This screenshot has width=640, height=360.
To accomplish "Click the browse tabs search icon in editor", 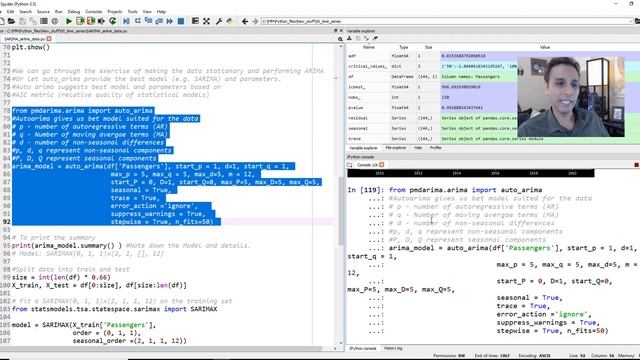I will (x=340, y=39).
